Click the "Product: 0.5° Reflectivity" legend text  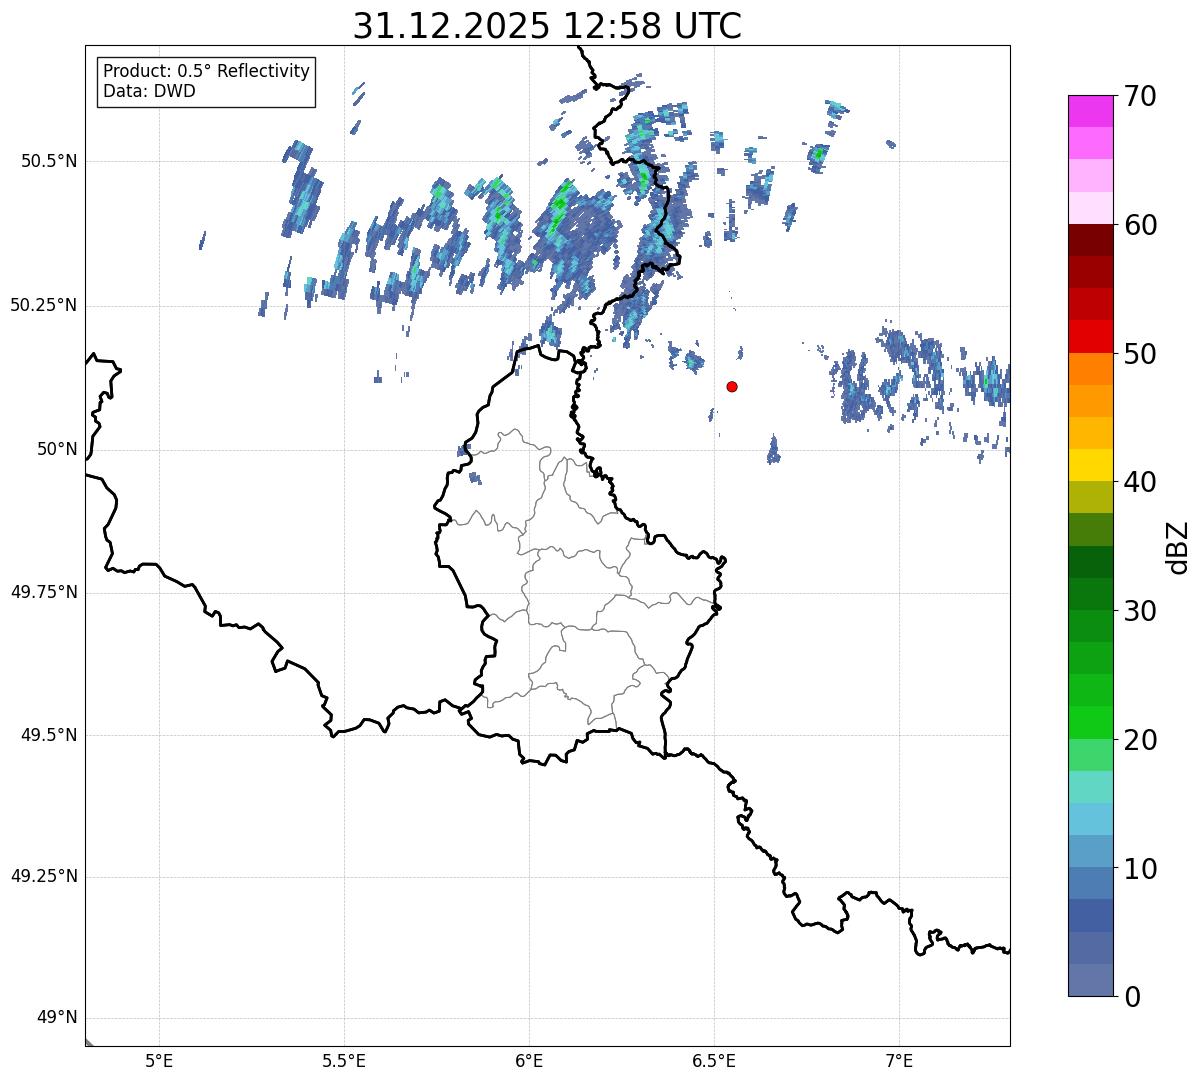tap(206, 72)
